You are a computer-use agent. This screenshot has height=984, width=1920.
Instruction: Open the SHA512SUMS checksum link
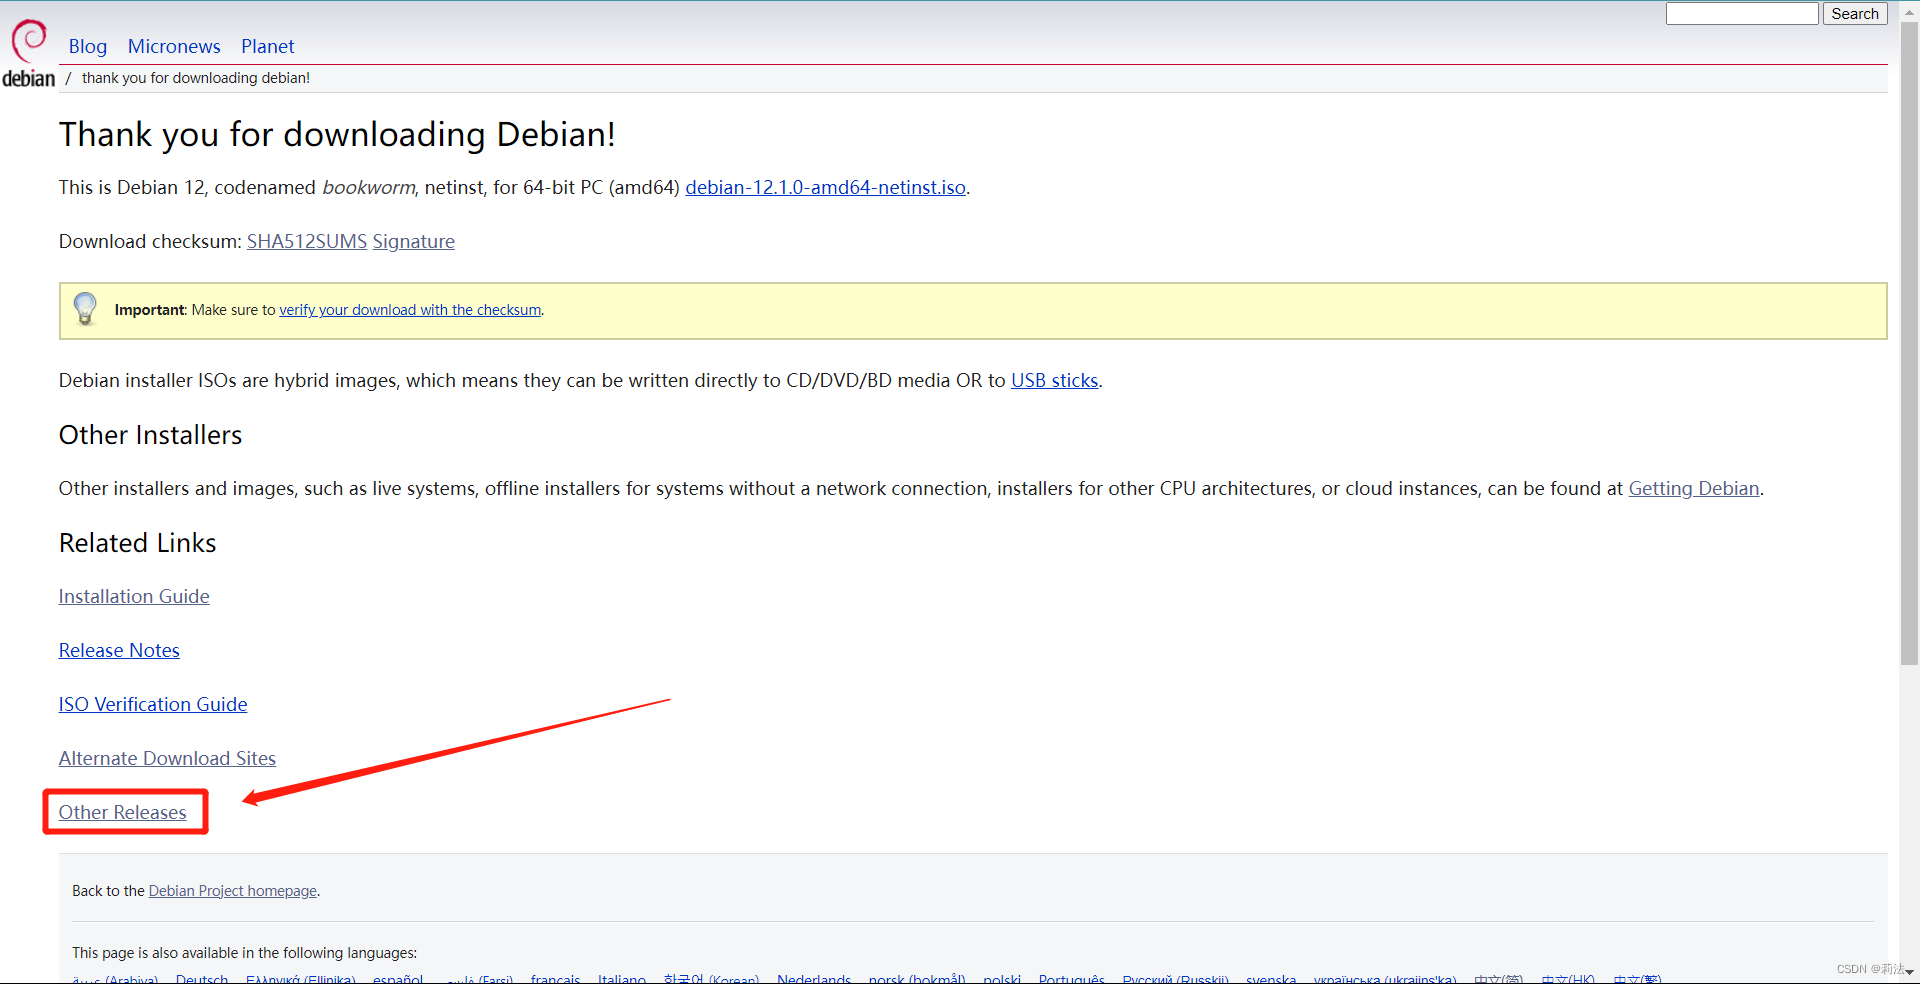pos(307,241)
